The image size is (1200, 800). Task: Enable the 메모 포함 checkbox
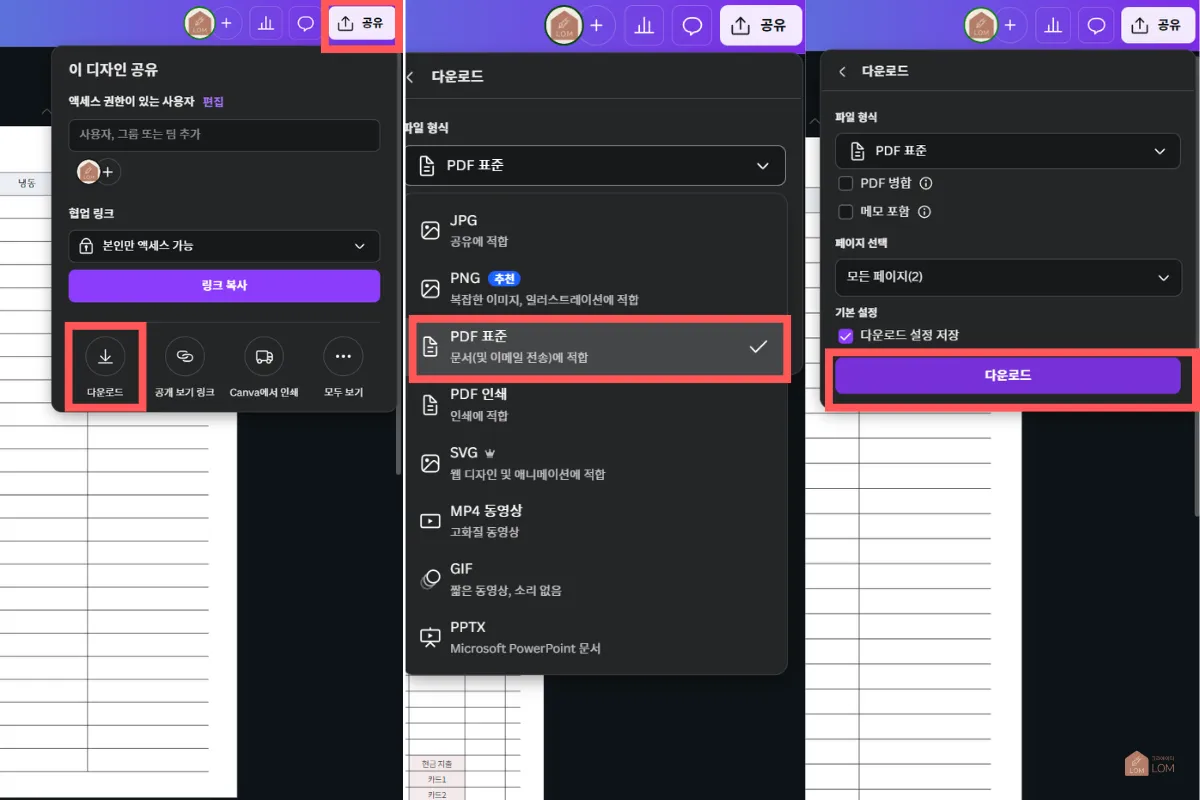pos(846,211)
